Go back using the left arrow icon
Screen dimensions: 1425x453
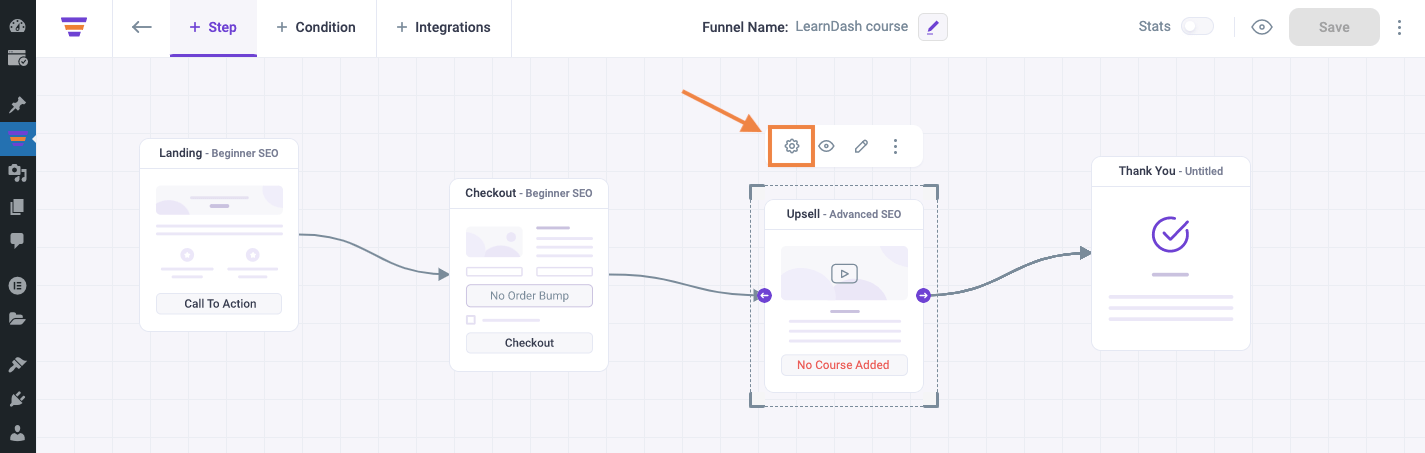tap(142, 27)
